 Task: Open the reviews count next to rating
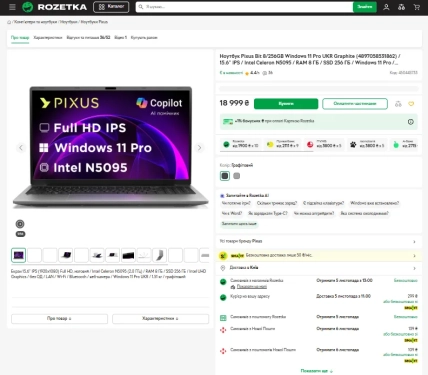click(268, 73)
